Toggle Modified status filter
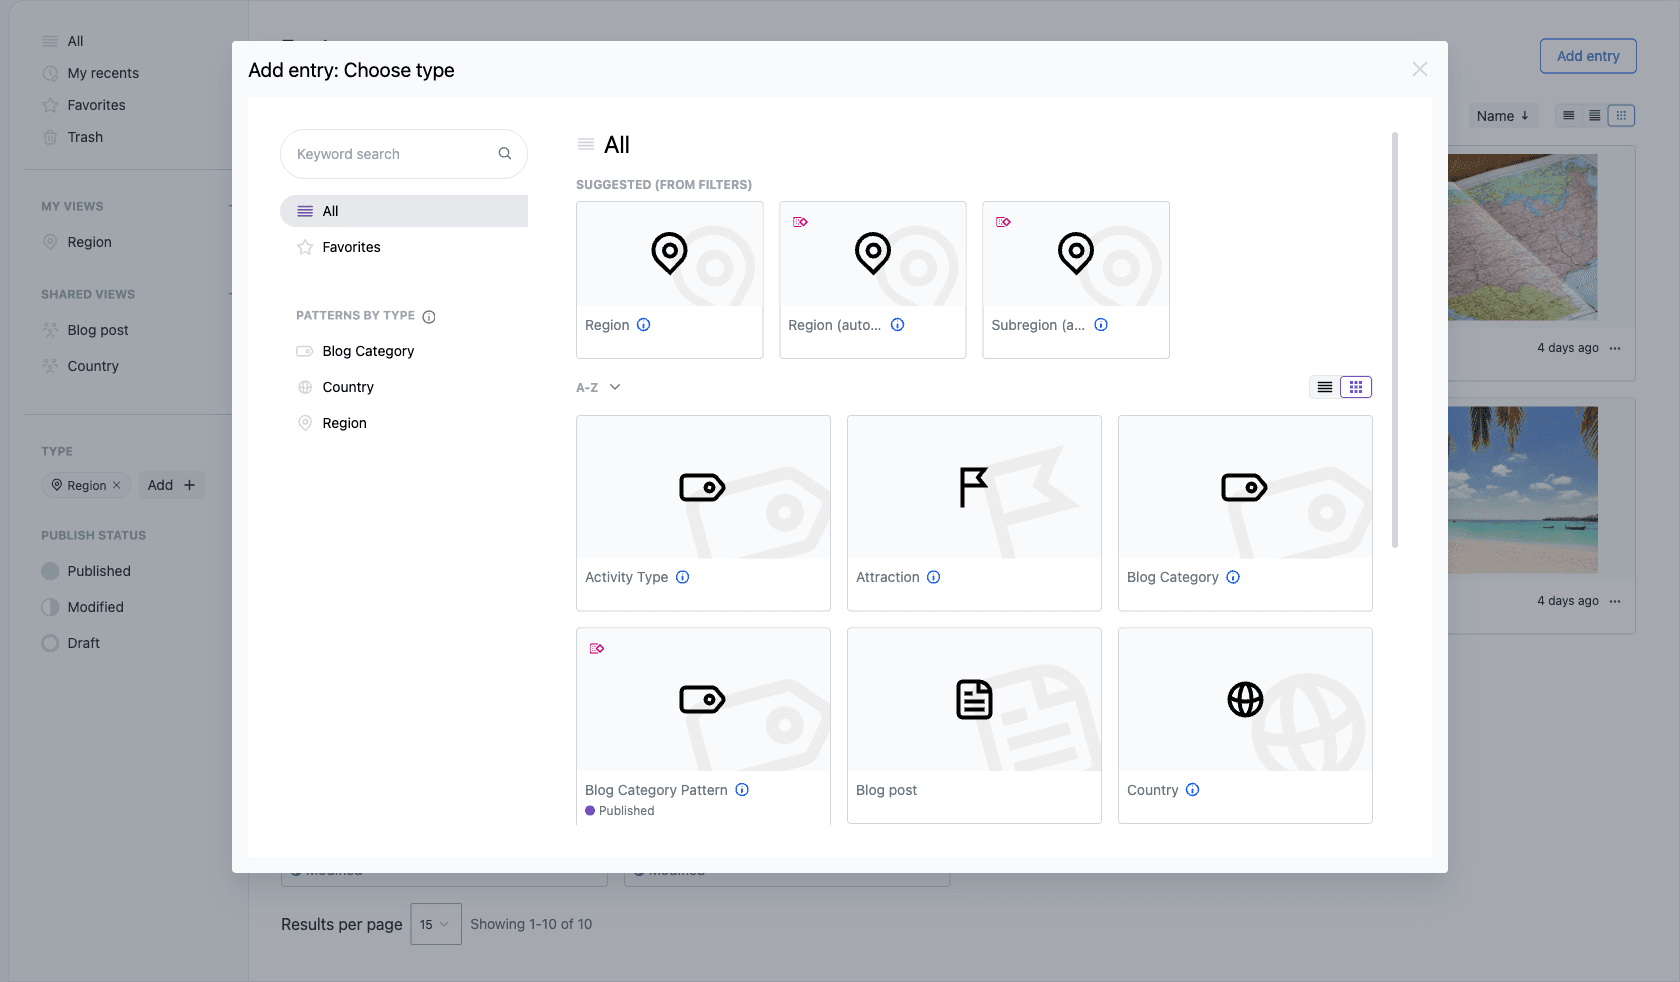The image size is (1680, 982). pyautogui.click(x=83, y=607)
